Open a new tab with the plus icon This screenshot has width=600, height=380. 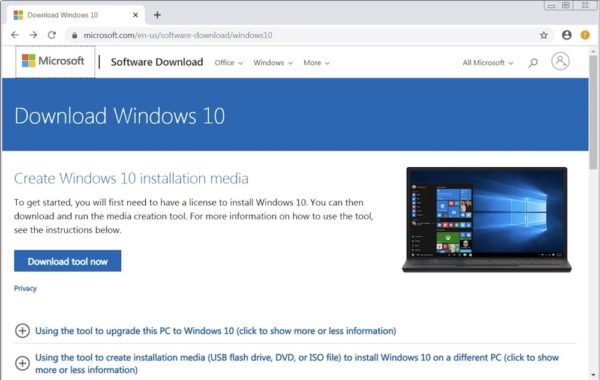click(x=157, y=15)
